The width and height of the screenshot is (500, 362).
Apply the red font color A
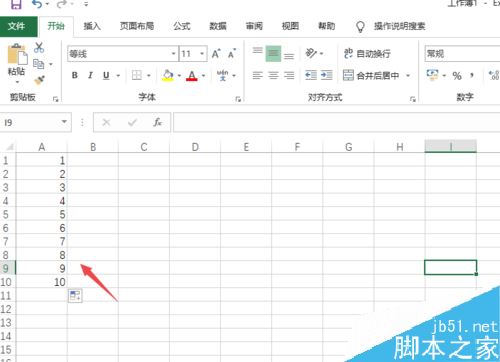click(x=192, y=75)
